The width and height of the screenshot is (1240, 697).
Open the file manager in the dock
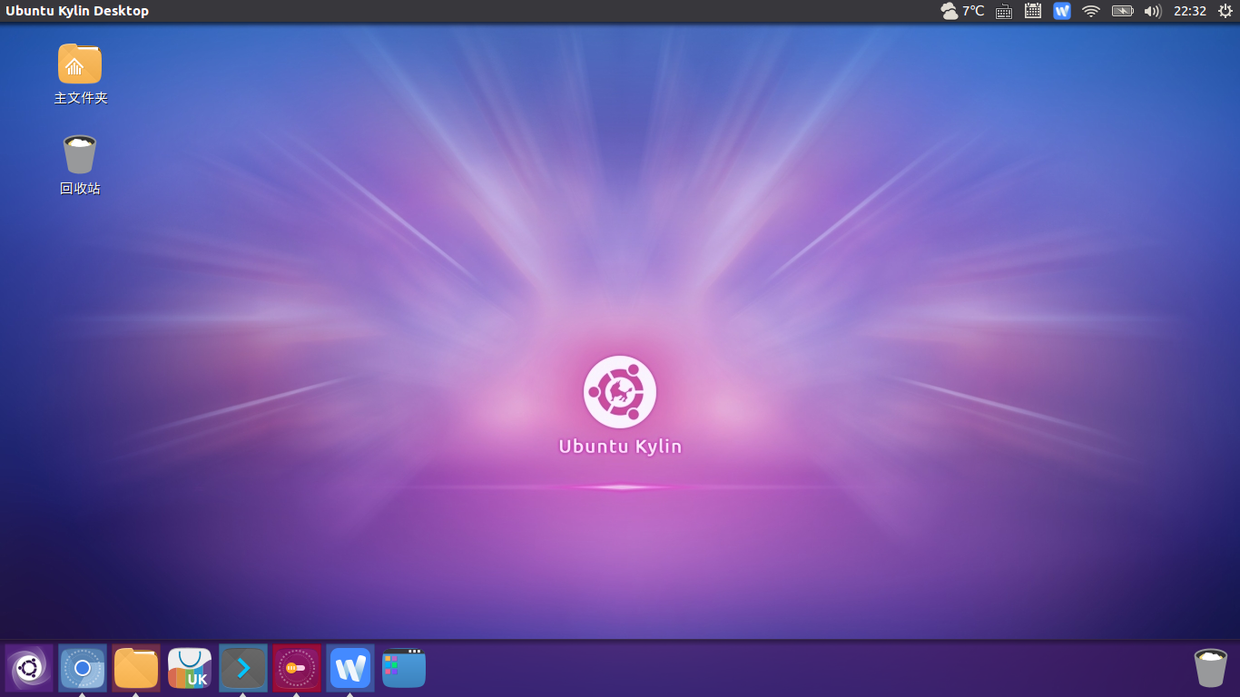(x=136, y=668)
